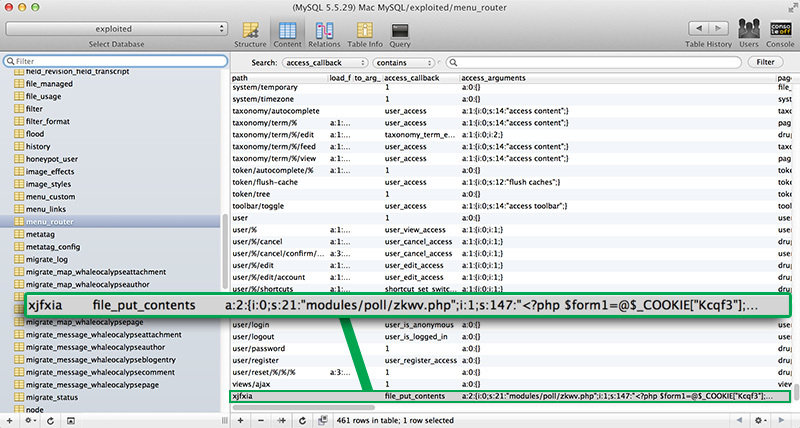Select the system/timezone row

click(512, 99)
